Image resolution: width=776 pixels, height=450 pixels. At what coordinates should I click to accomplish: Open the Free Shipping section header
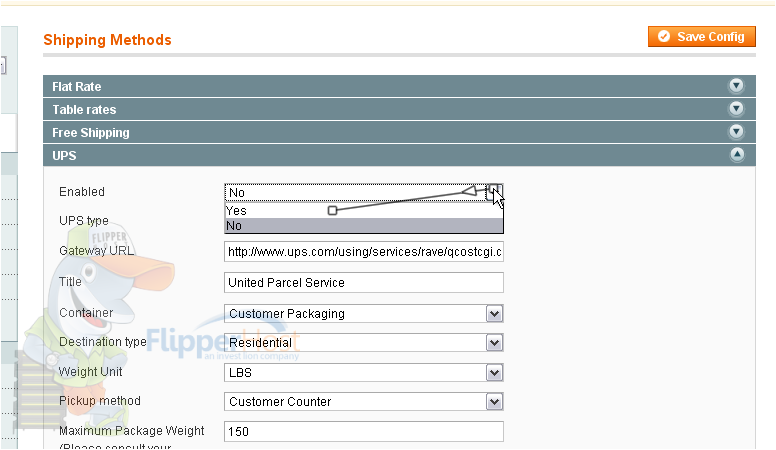(399, 132)
